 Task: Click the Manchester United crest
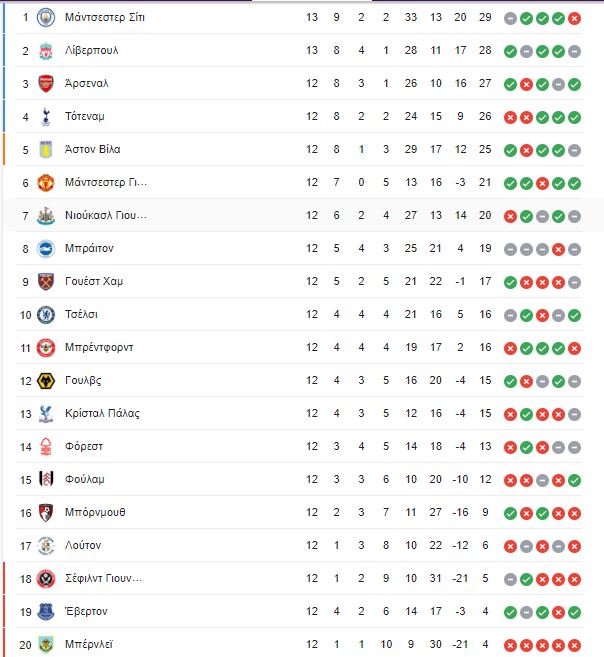pos(46,183)
